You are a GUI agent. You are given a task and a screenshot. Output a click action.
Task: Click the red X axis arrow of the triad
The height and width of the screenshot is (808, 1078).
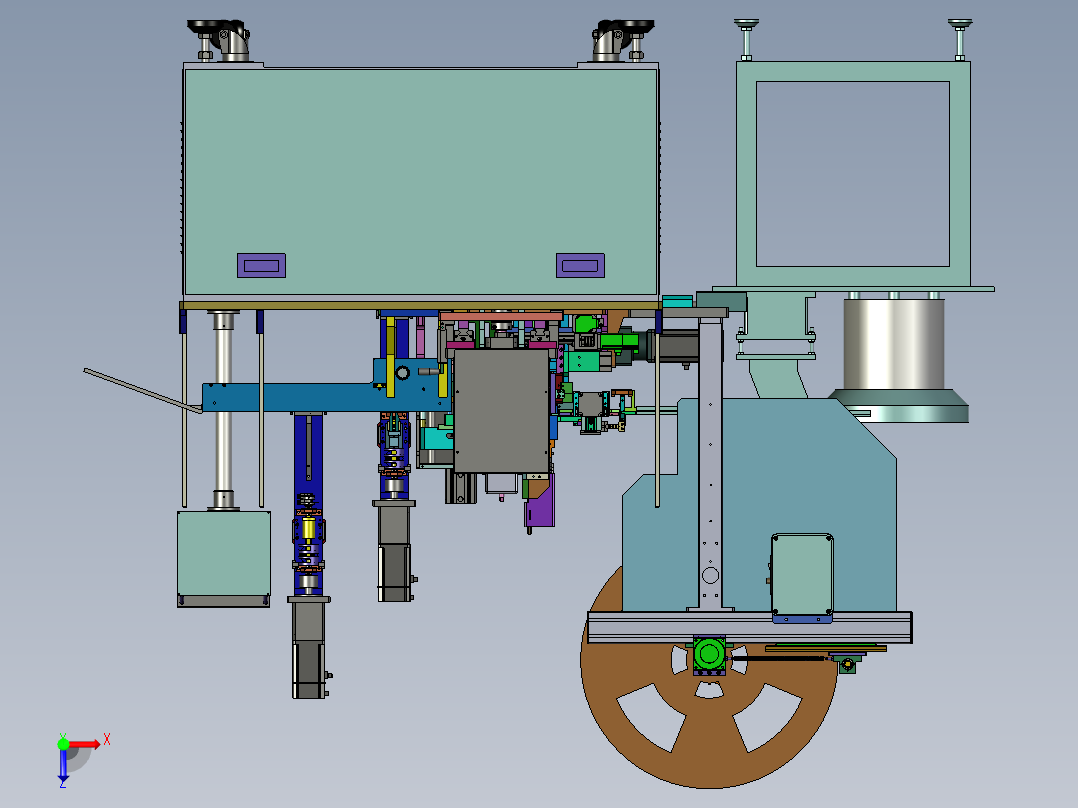(x=86, y=744)
